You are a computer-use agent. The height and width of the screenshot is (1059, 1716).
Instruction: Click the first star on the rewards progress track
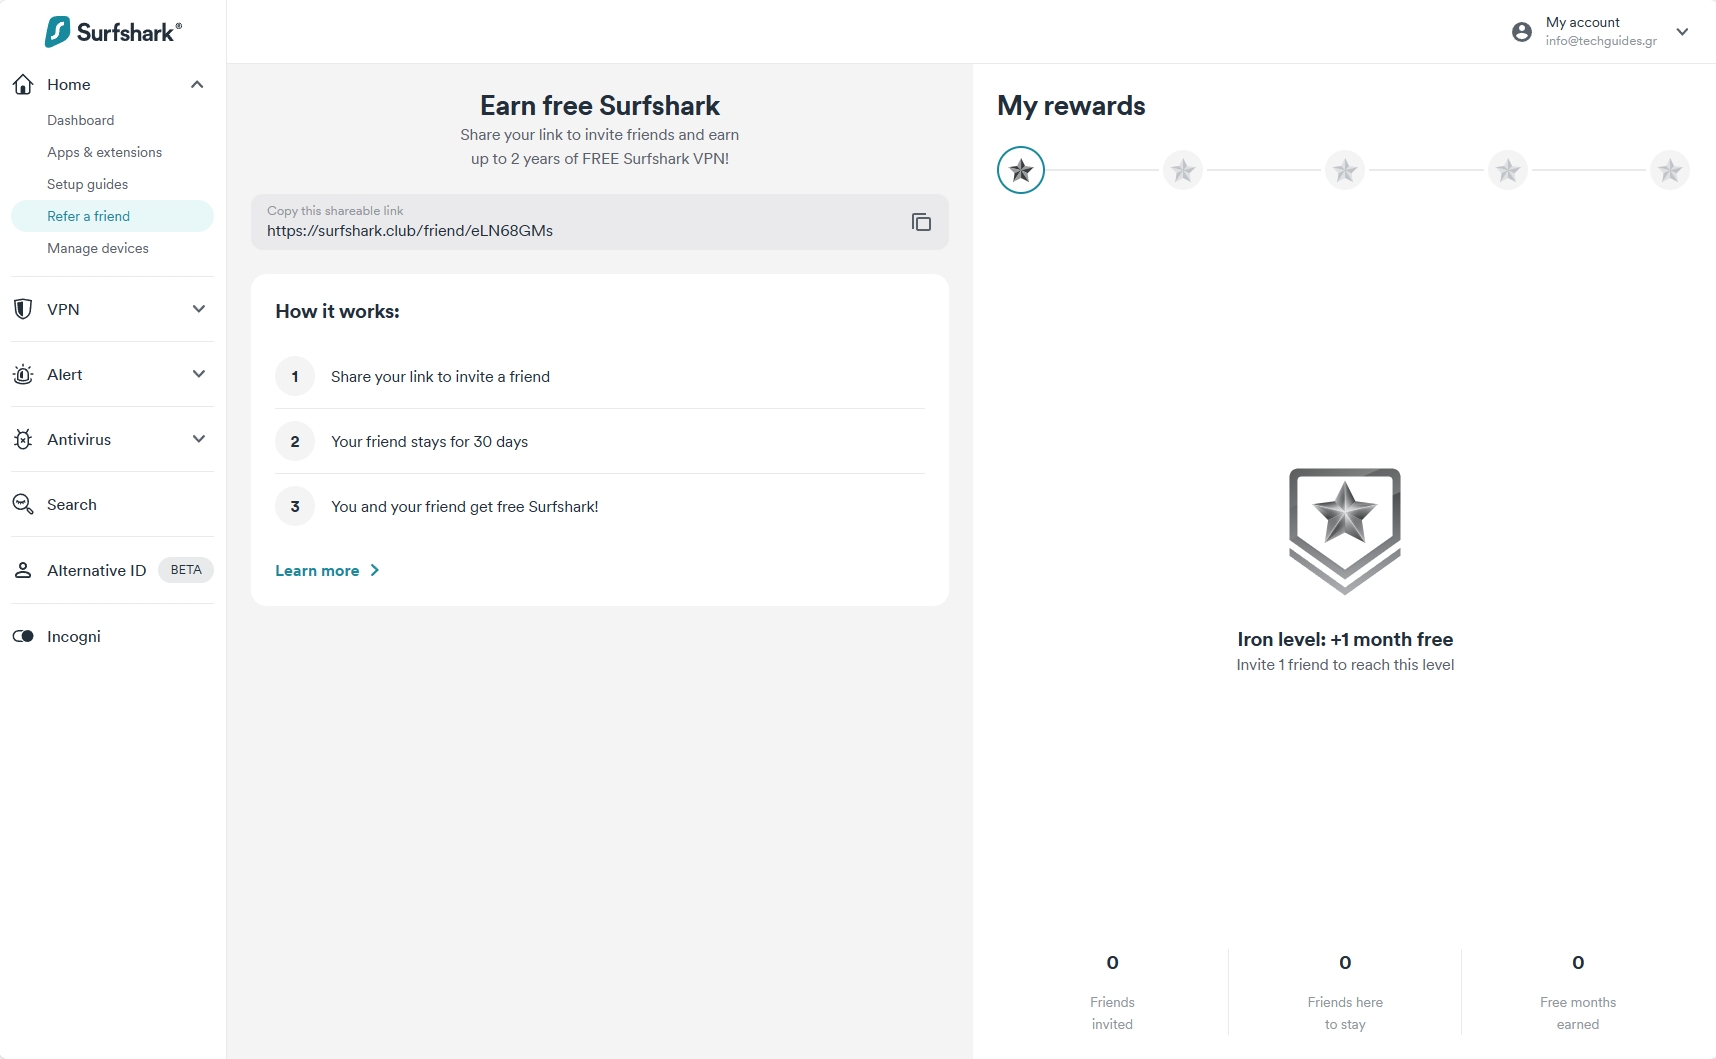1021,170
